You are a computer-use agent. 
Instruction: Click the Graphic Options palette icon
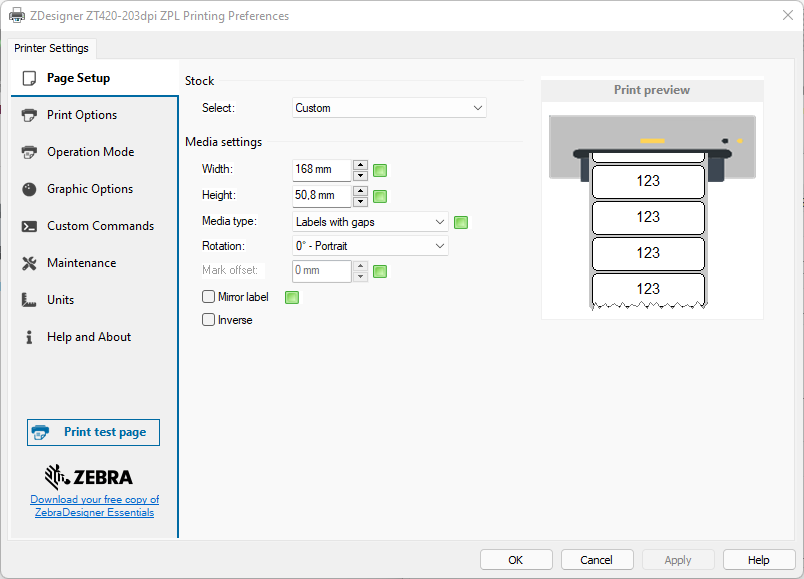[x=29, y=189]
